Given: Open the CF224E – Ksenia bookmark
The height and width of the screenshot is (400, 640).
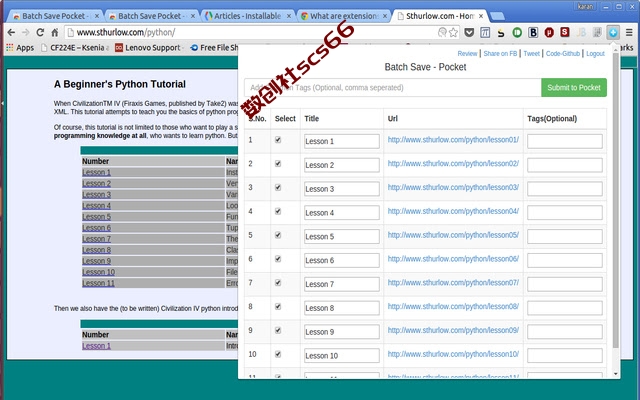Looking at the screenshot, I should point(75,48).
